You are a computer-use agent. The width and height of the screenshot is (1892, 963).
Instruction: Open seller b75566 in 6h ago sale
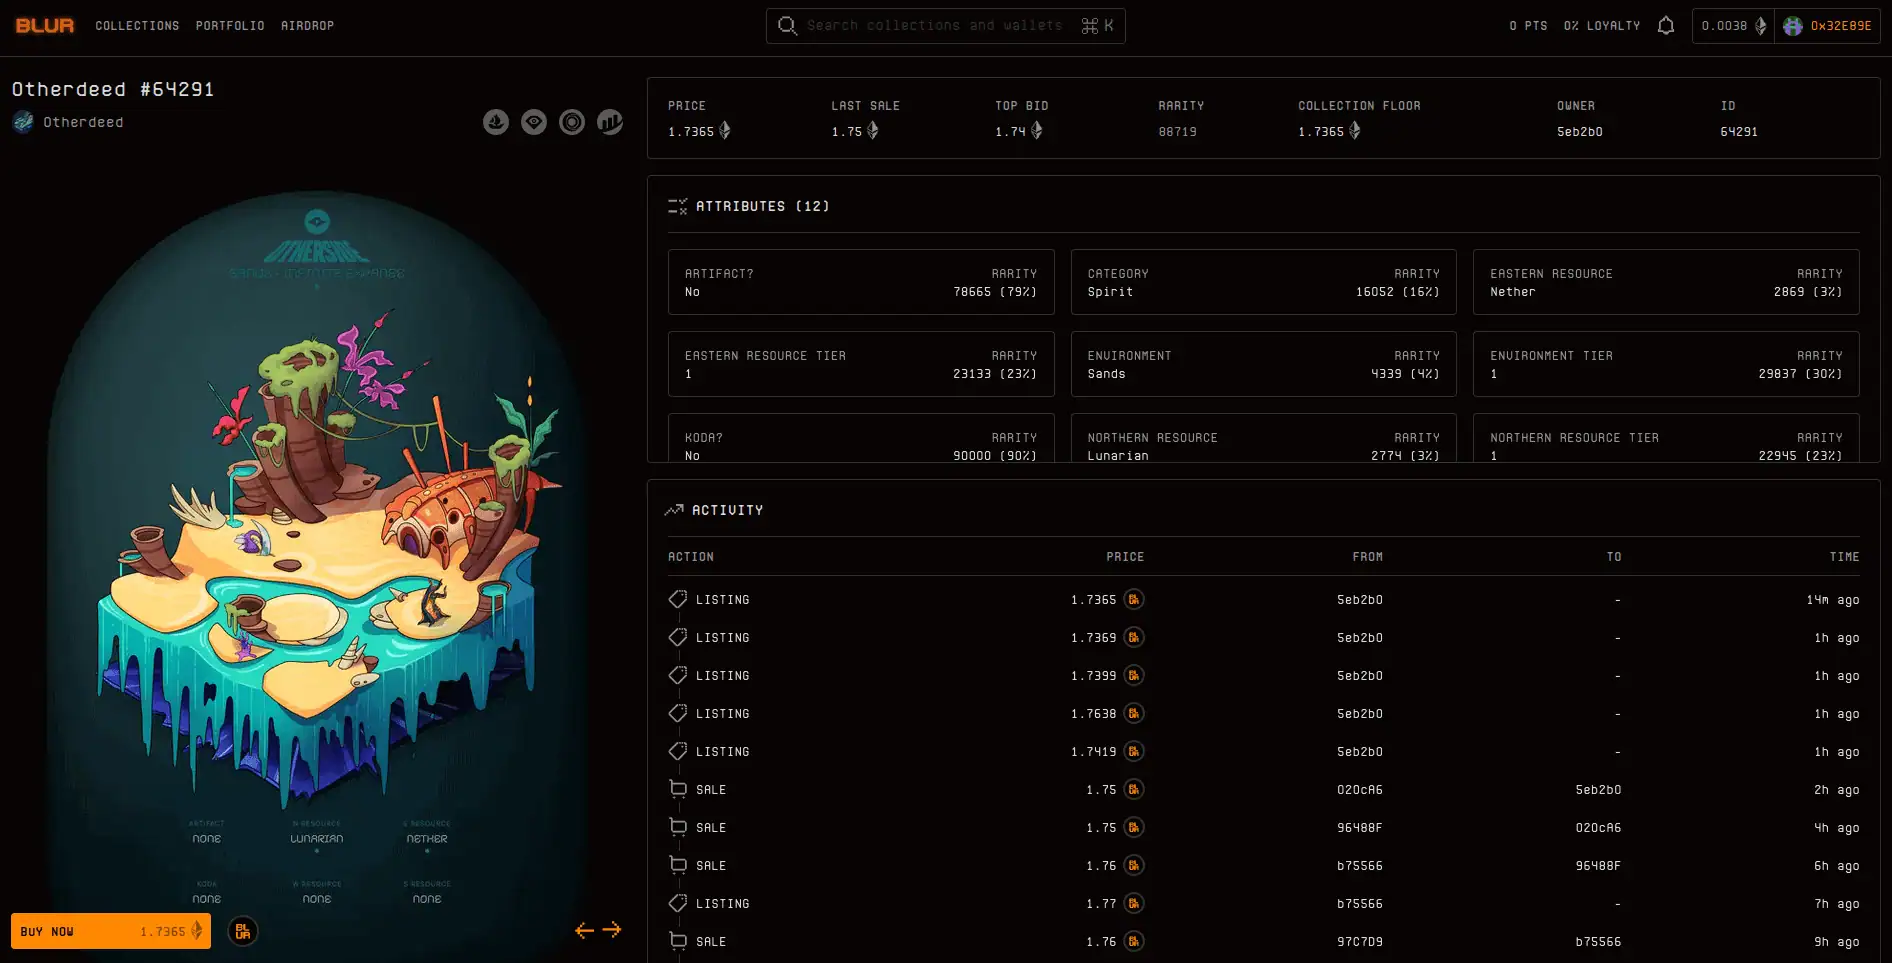pyautogui.click(x=1360, y=866)
